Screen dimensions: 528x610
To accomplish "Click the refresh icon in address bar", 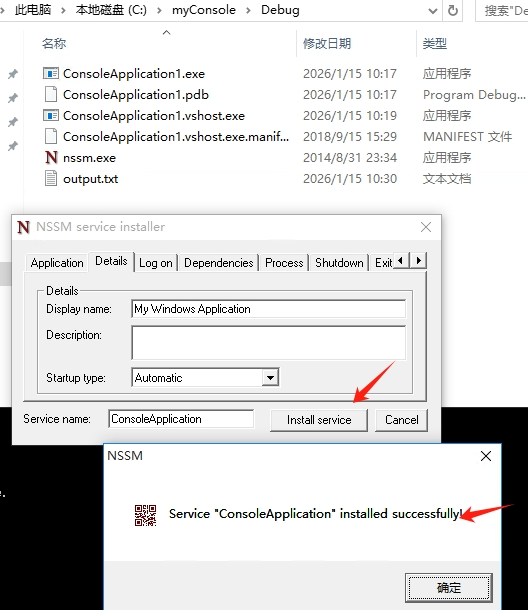I will click(453, 10).
